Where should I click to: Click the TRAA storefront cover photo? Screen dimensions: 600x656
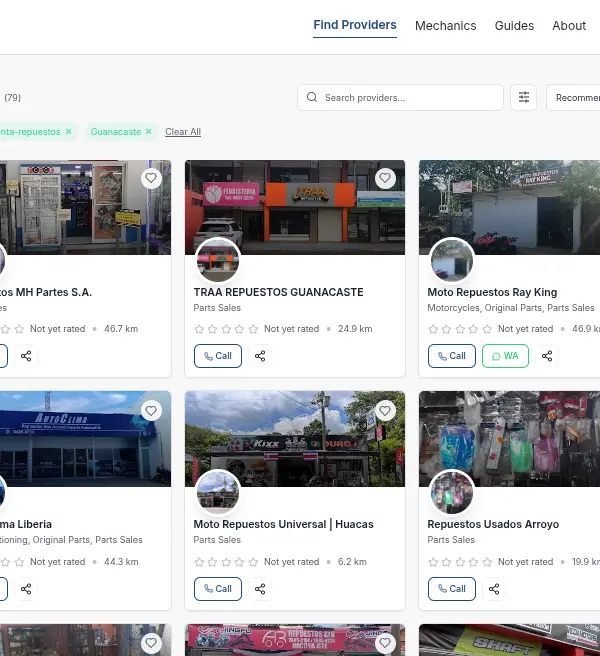[295, 207]
